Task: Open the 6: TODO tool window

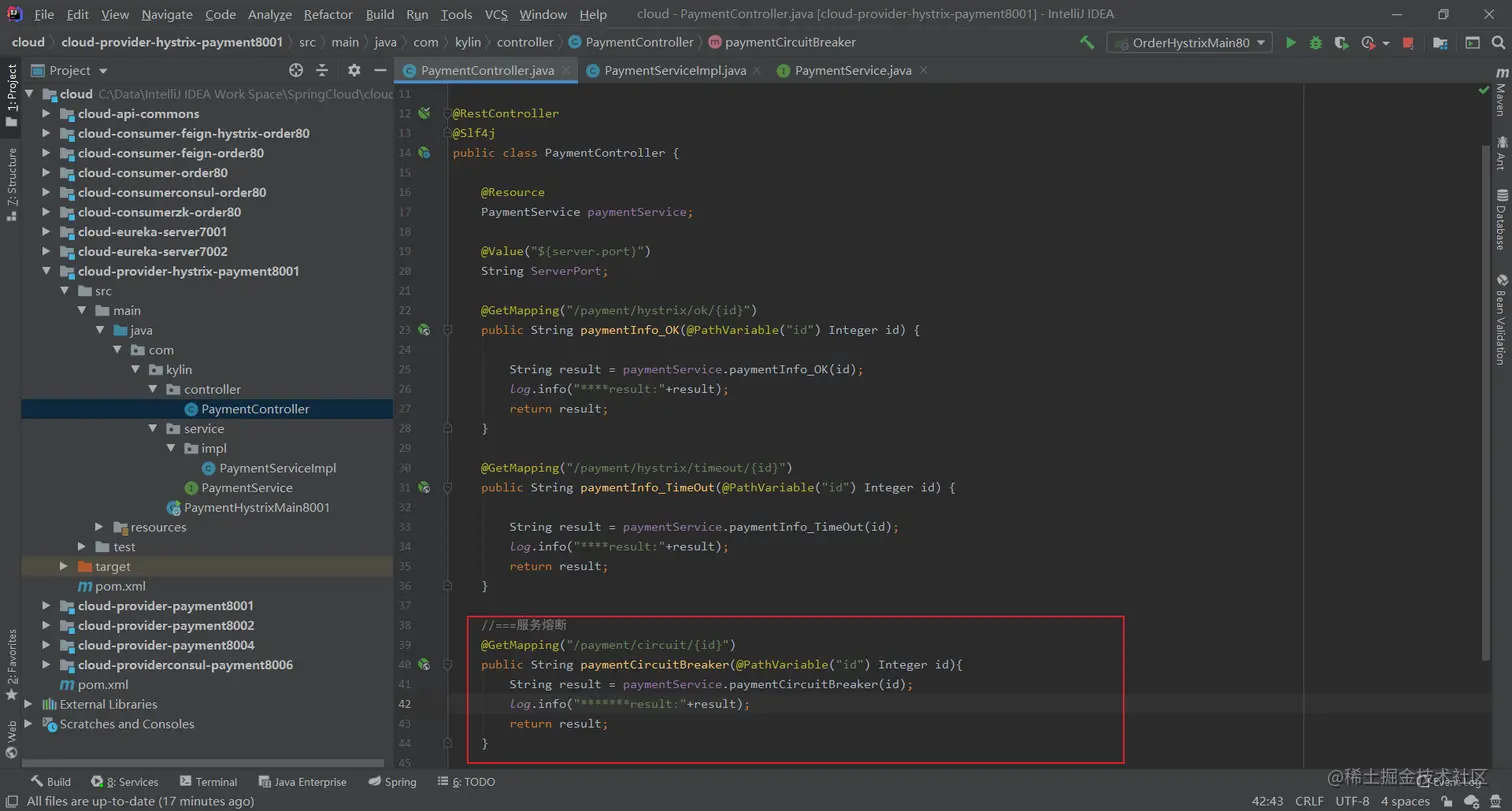Action: (465, 782)
